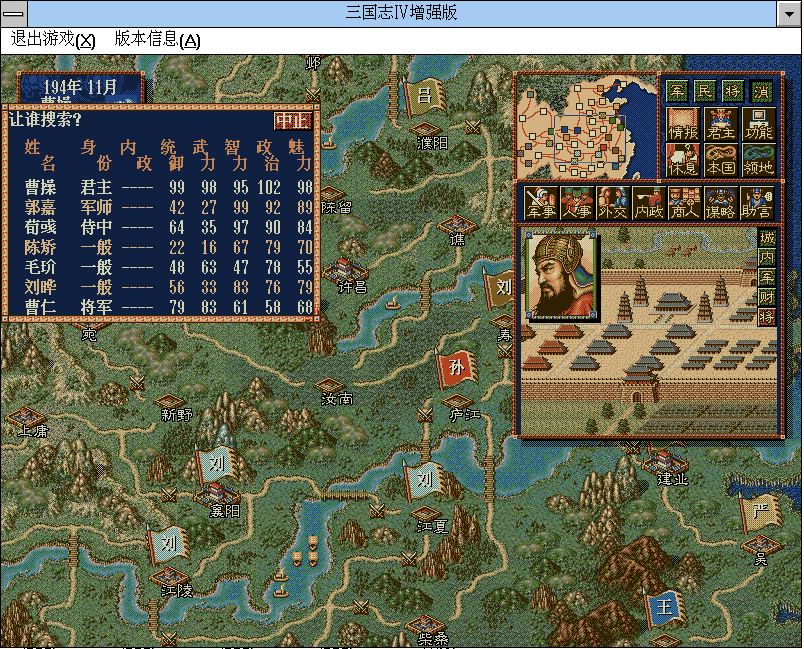
Task: Switch to the 军 tab beside city view
Action: point(767,277)
